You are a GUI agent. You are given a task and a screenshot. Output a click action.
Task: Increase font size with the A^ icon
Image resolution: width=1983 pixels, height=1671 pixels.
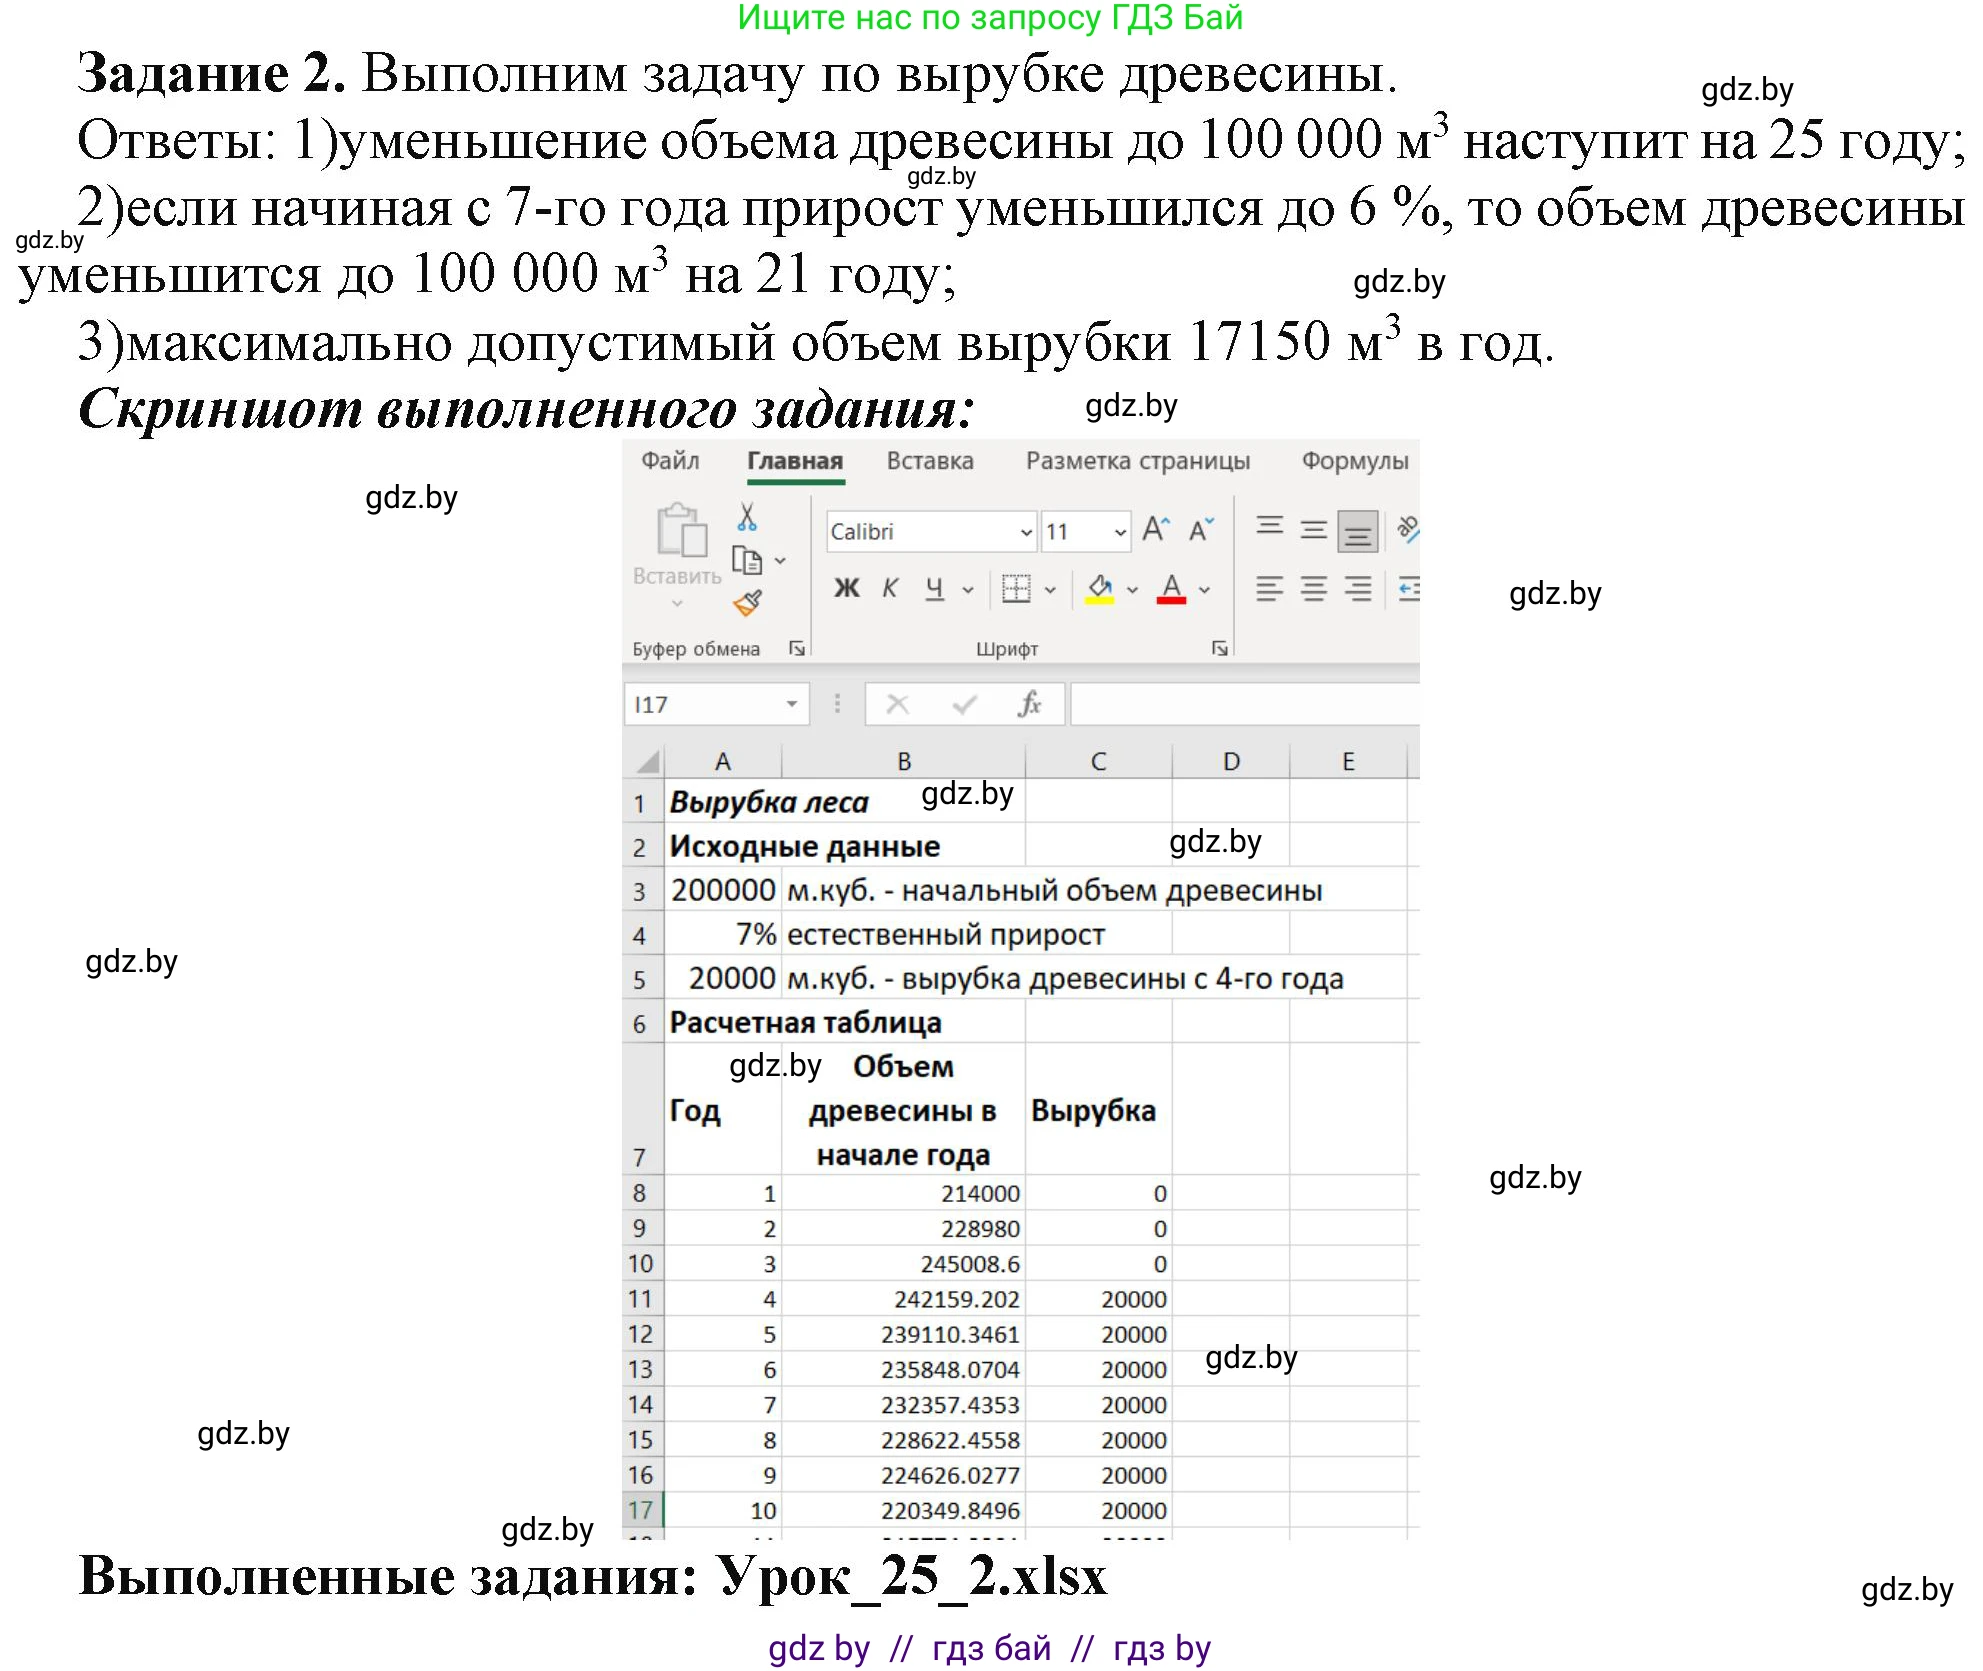click(x=1156, y=528)
